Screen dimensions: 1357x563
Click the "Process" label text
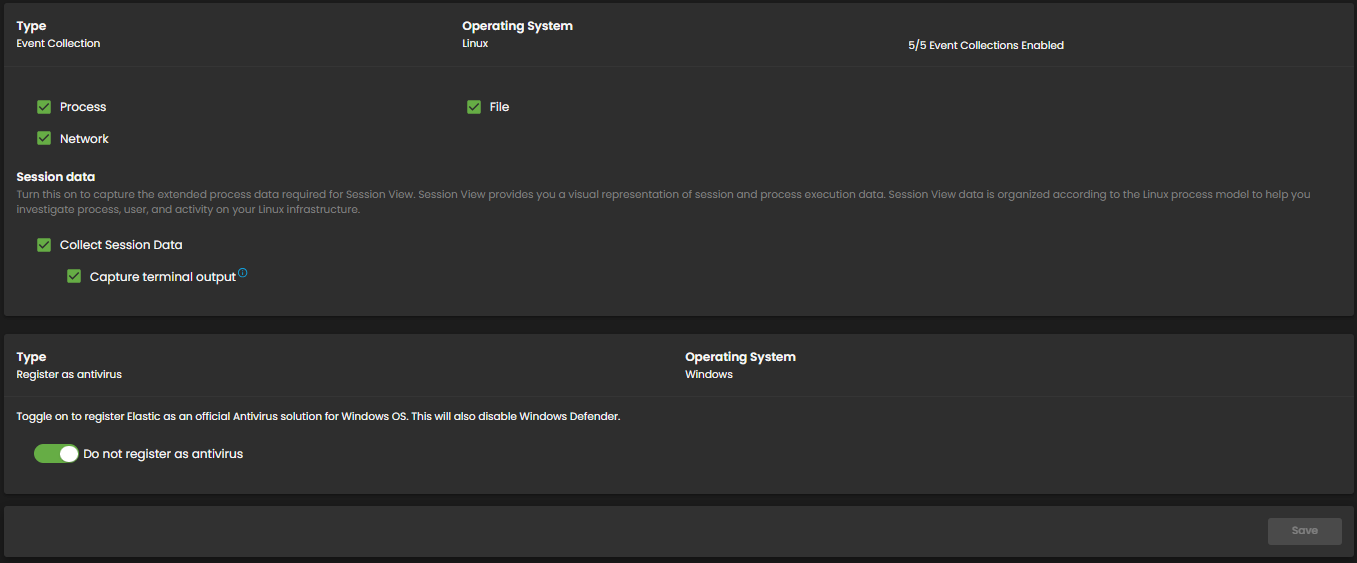tap(83, 107)
